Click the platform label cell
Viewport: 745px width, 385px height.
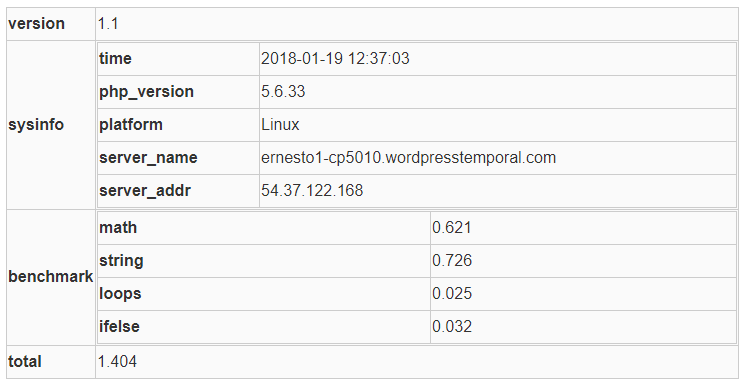coord(178,125)
